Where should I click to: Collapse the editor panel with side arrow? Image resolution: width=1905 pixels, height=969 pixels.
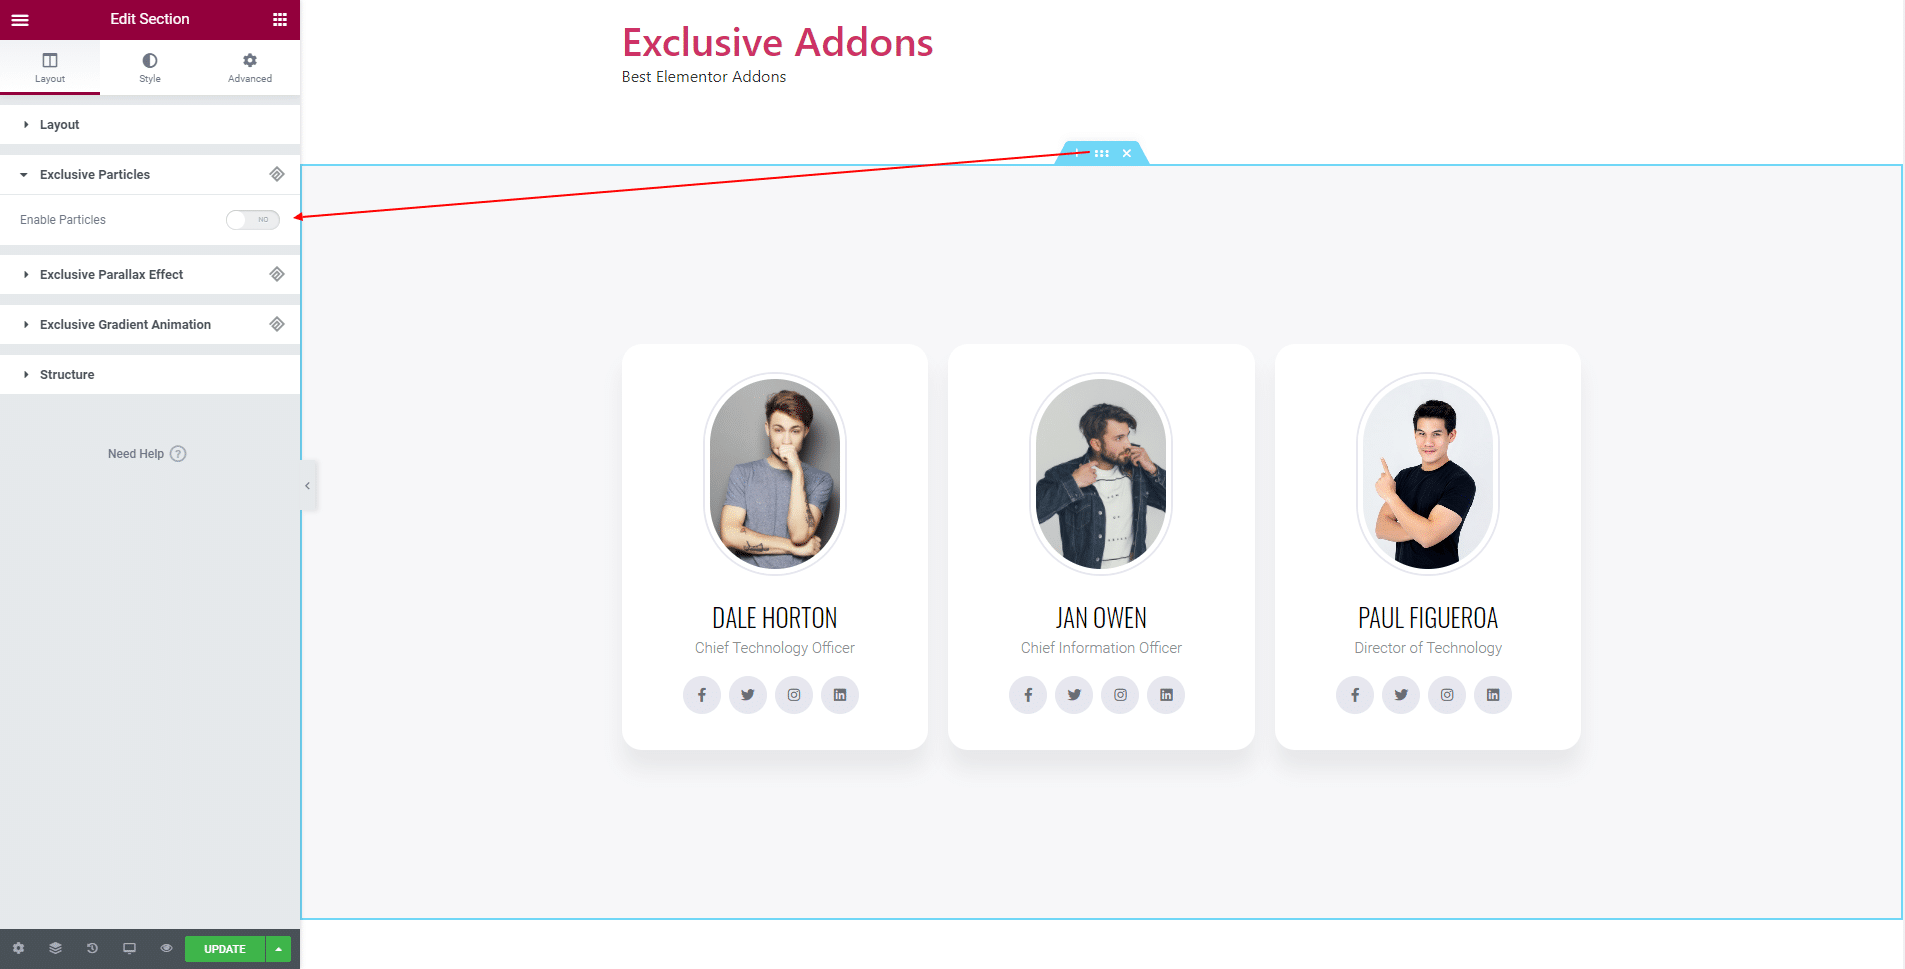coord(308,486)
